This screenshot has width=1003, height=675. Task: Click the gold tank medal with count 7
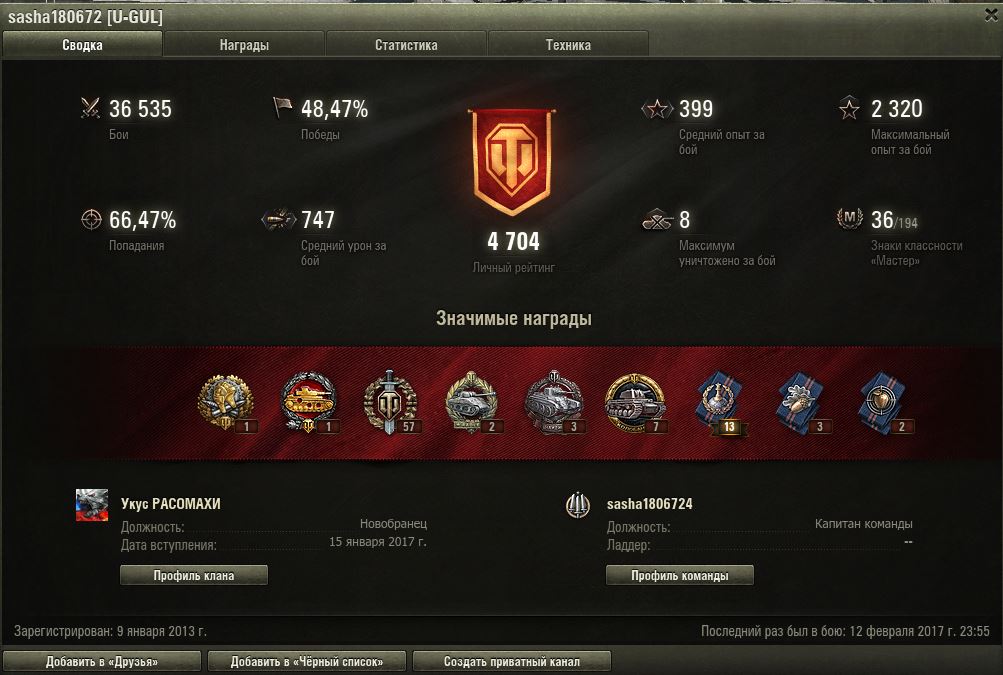635,403
